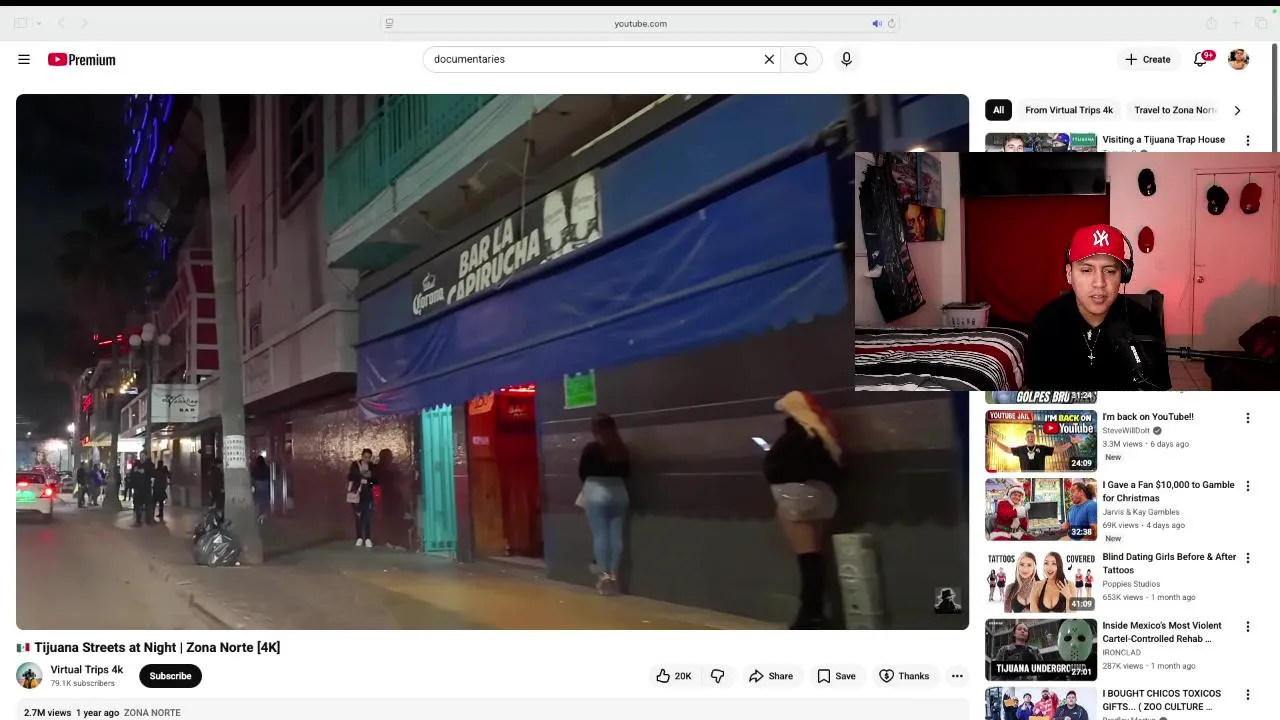
Task: Submit search with the magnifier button
Action: point(801,59)
